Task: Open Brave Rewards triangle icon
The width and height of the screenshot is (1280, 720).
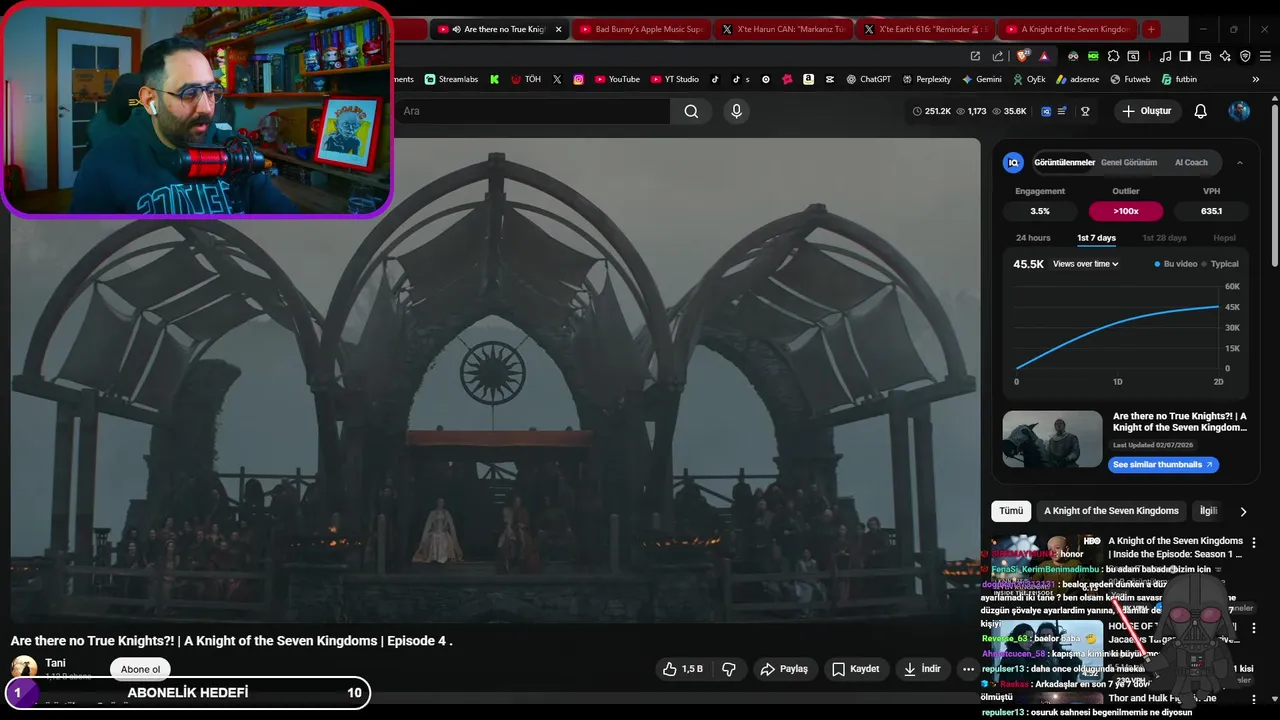Action: (1044, 56)
